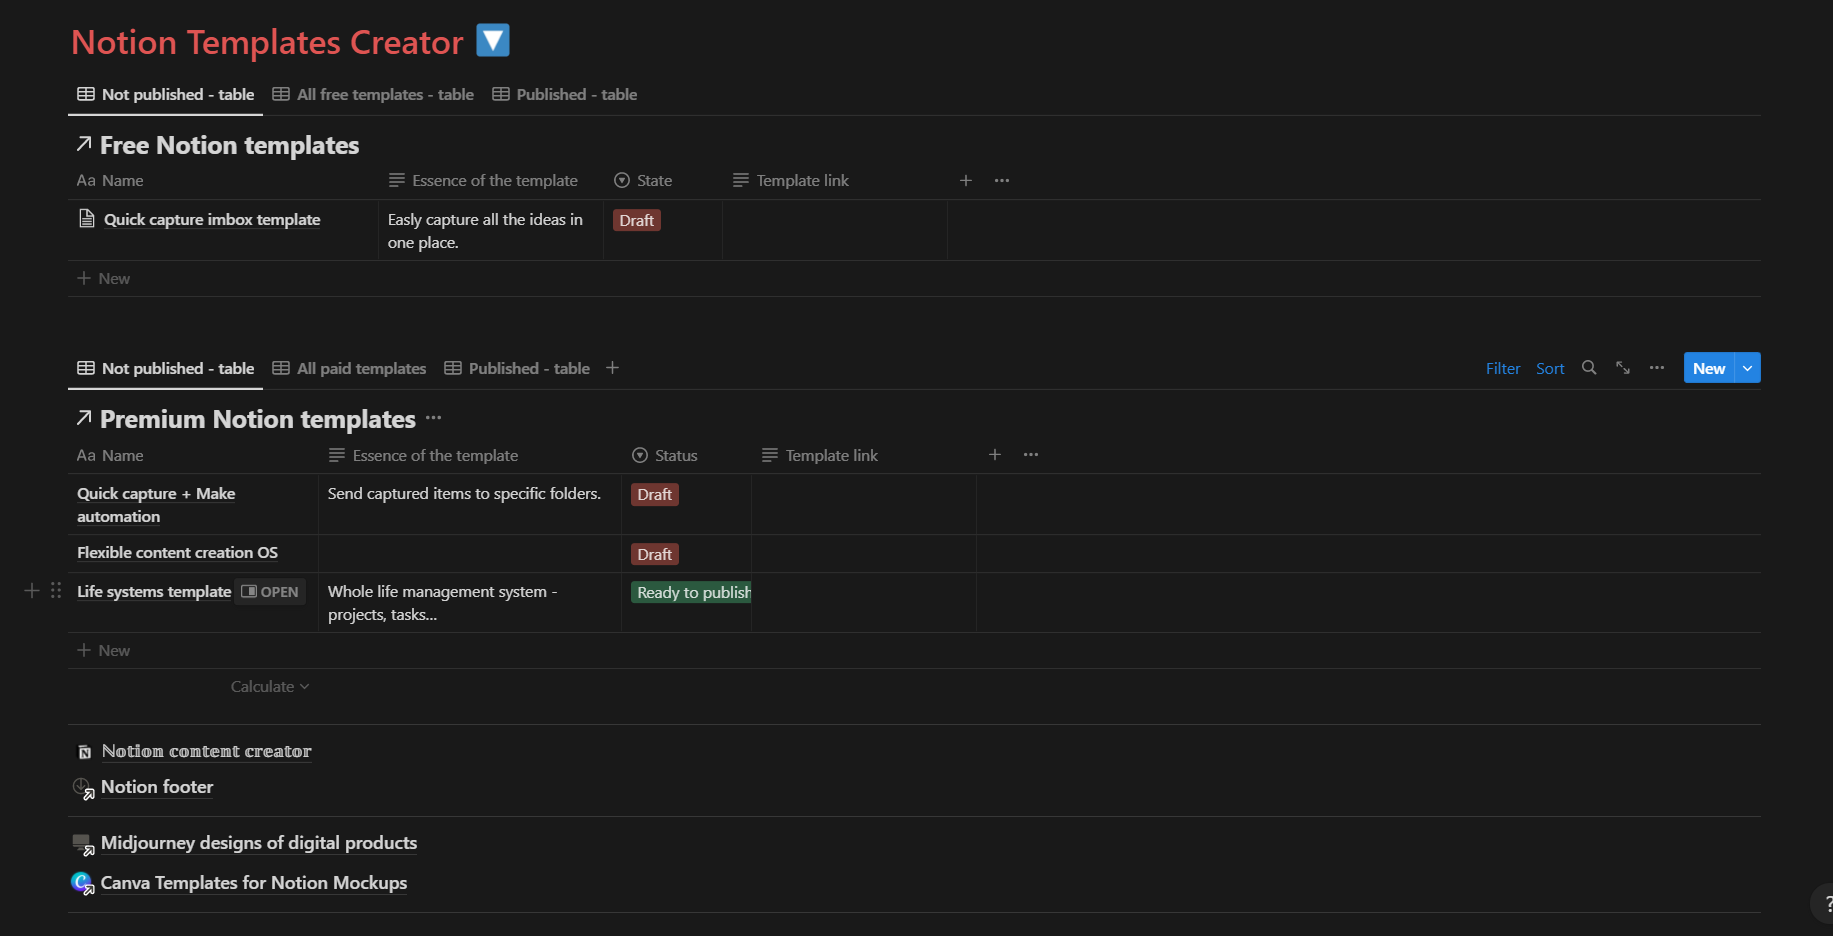Open Filter options for Premium database
The height and width of the screenshot is (936, 1833).
click(1503, 368)
